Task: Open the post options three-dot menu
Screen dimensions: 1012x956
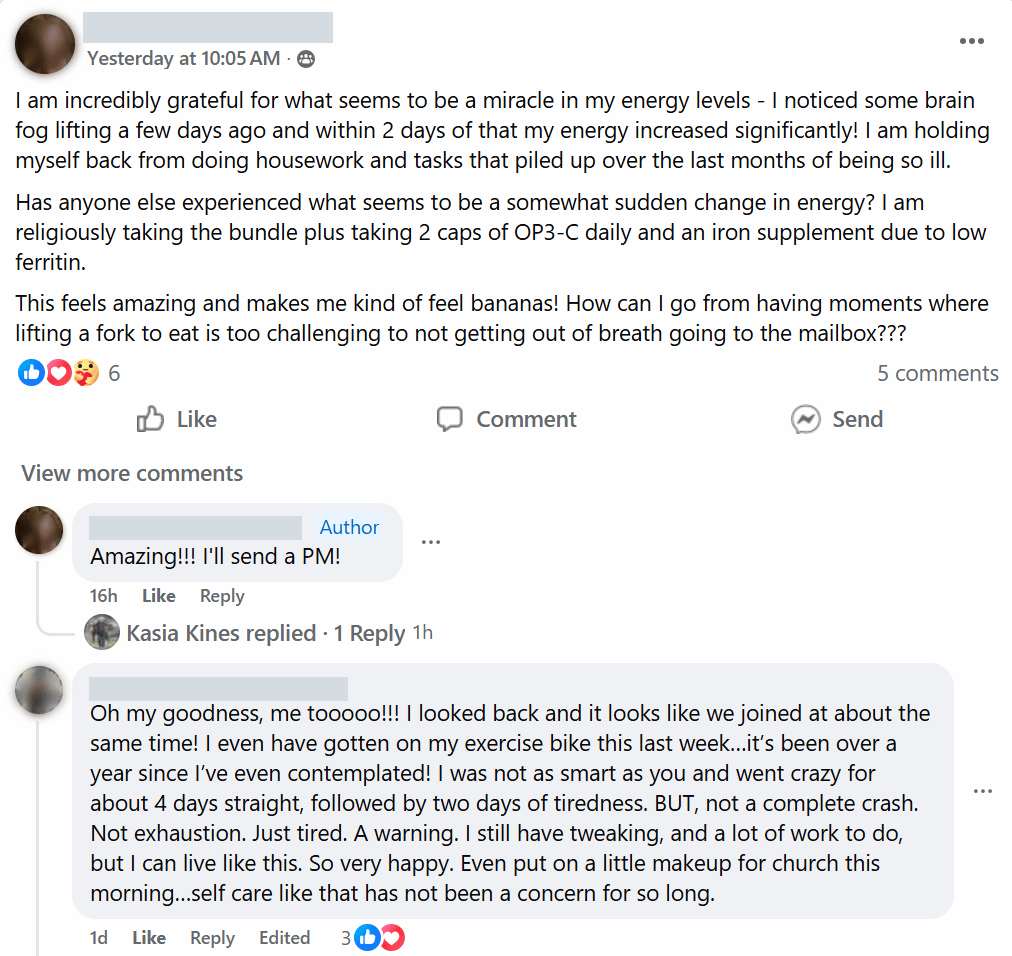Action: pos(971,41)
